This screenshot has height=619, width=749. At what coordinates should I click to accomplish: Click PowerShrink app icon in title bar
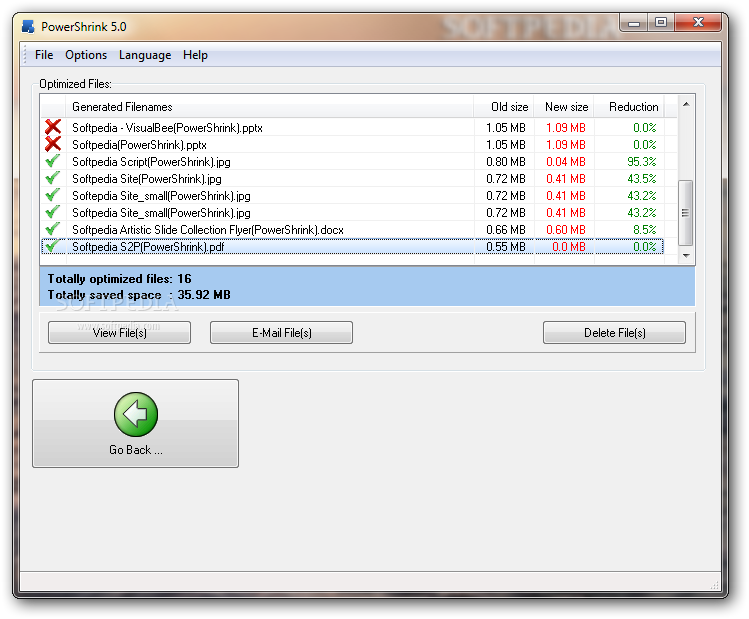coord(28,27)
